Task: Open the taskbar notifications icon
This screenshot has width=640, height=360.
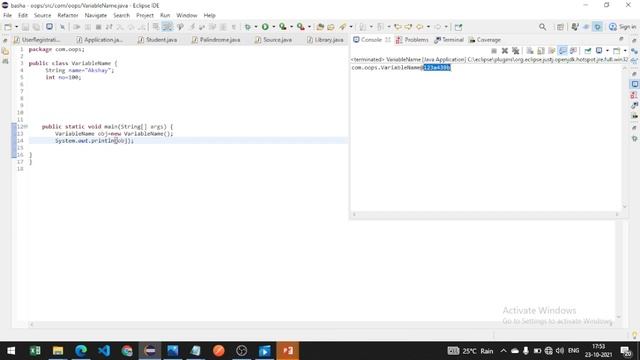Action: (x=626, y=351)
